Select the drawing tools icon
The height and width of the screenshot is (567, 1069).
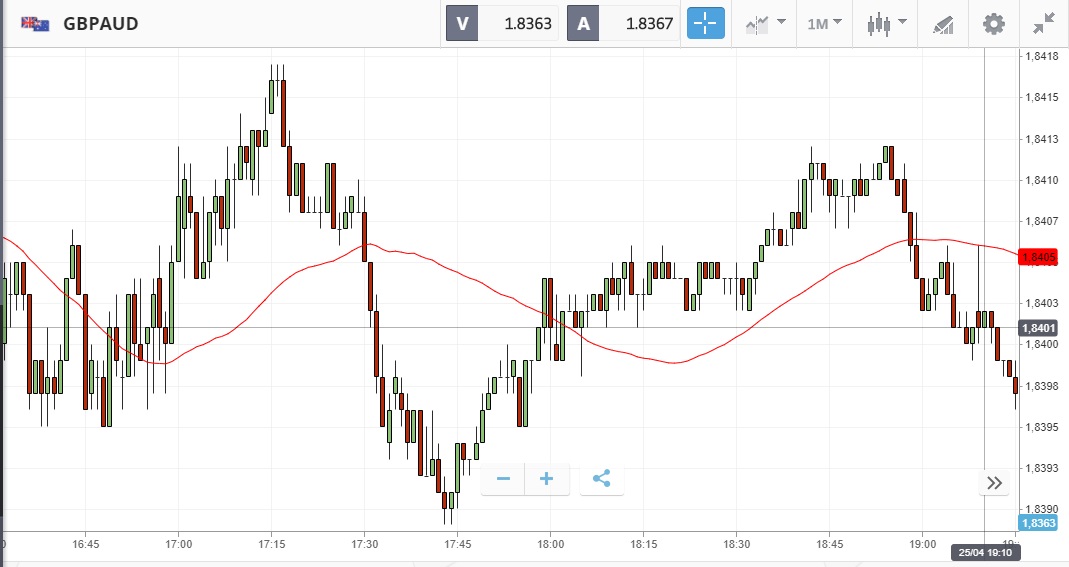944,25
